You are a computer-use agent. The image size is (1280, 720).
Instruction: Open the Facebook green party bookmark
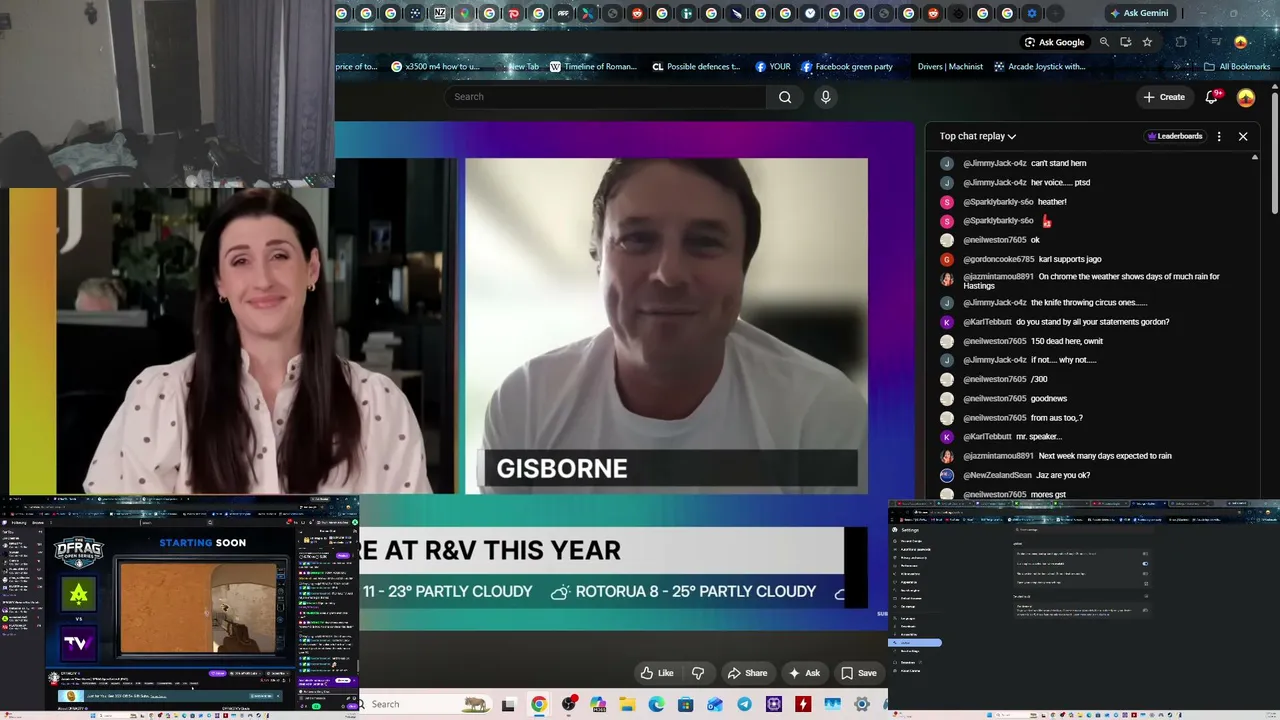[847, 67]
